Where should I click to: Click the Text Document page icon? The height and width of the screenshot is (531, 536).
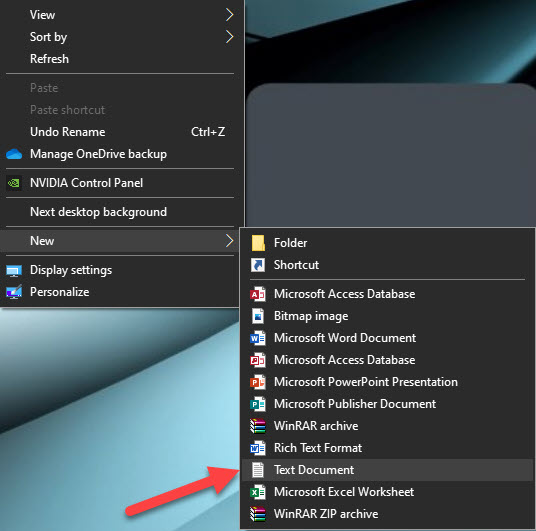tap(258, 470)
